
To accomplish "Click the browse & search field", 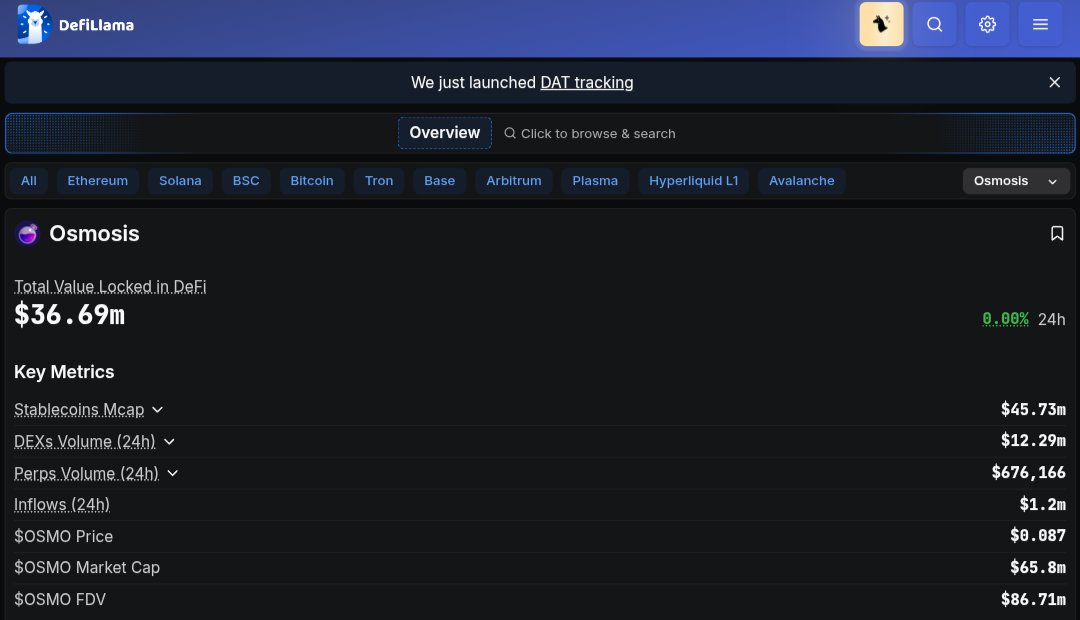I will 590,134.
